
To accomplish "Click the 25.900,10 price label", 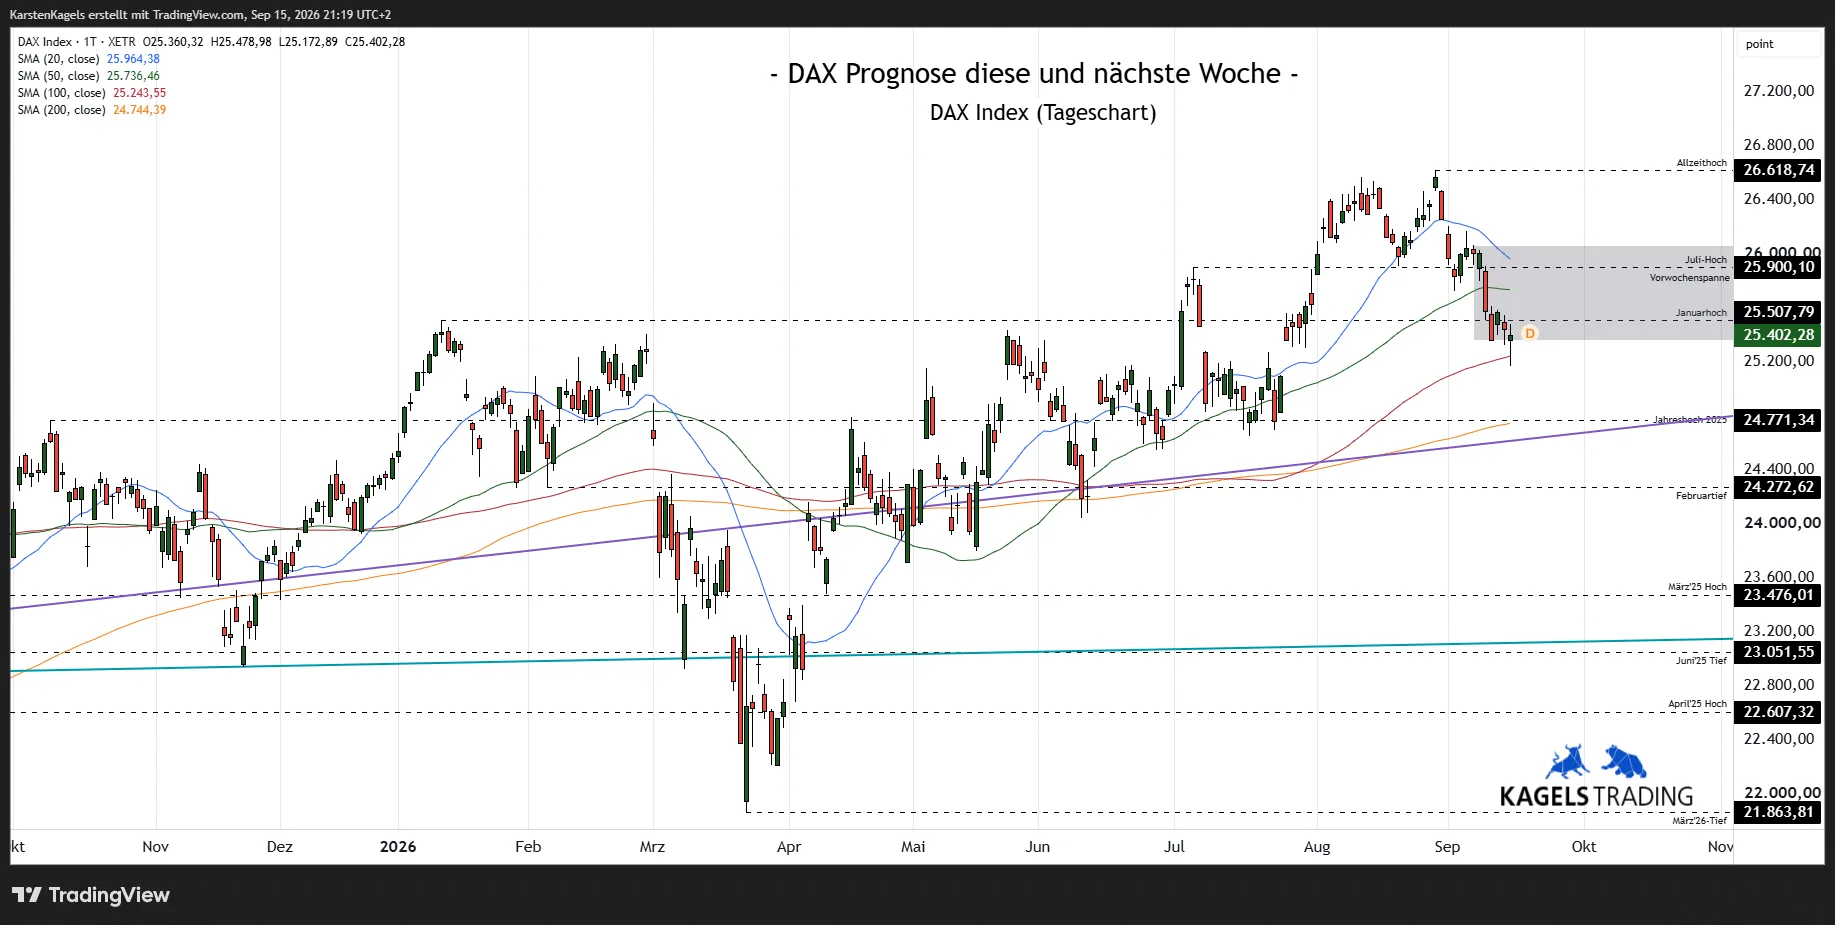I will pos(1778,267).
